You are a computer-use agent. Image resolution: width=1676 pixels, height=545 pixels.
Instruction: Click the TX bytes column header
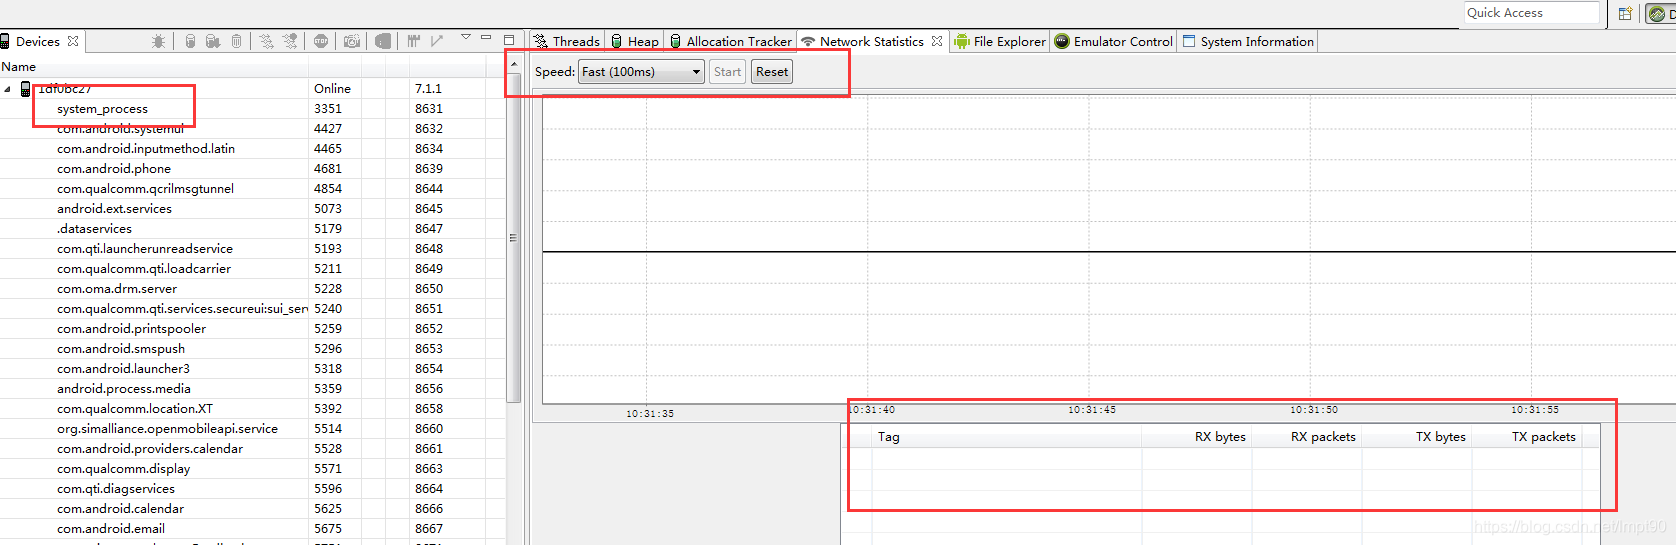point(1417,437)
